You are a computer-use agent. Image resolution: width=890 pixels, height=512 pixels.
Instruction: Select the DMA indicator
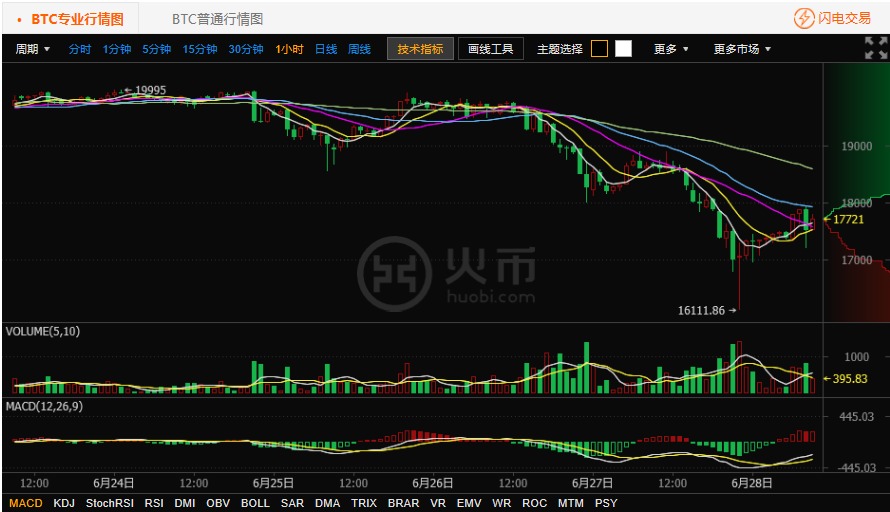[328, 503]
